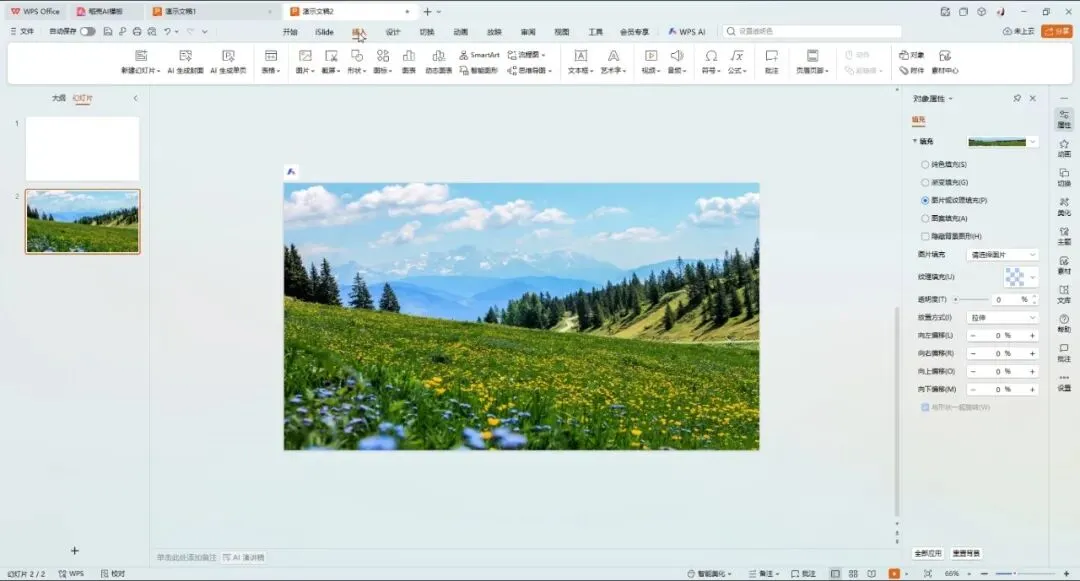
Task: Select Pattern fill (图案填充) radio option
Action: (925, 218)
